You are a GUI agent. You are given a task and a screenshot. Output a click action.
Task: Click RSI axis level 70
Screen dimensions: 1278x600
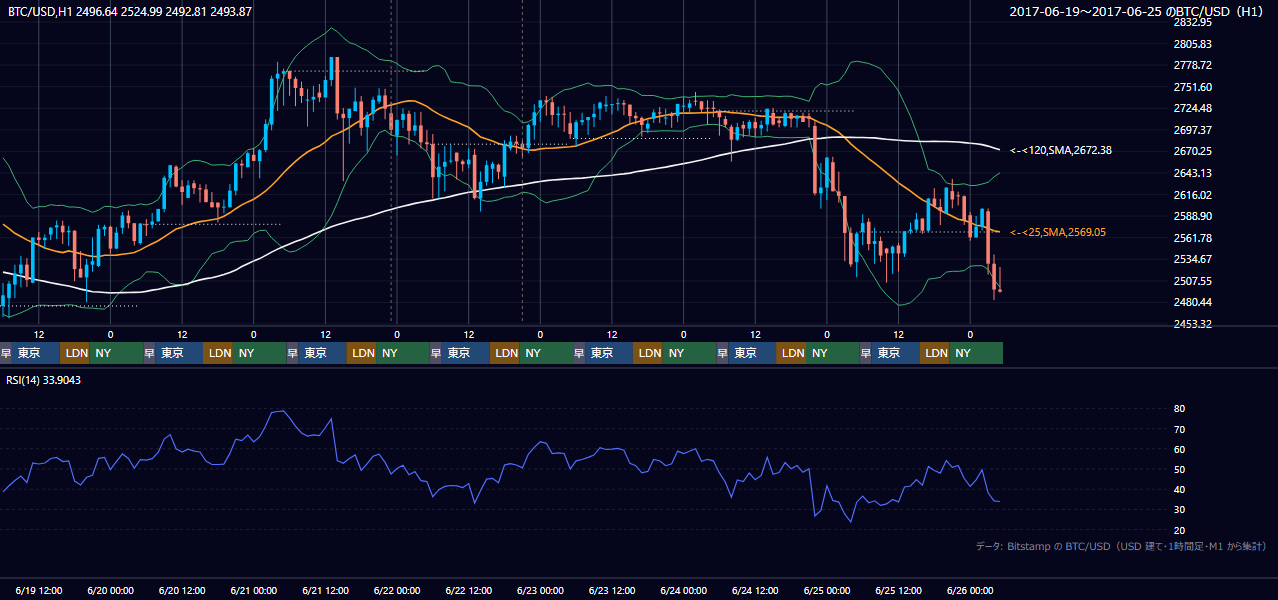pyautogui.click(x=1179, y=429)
